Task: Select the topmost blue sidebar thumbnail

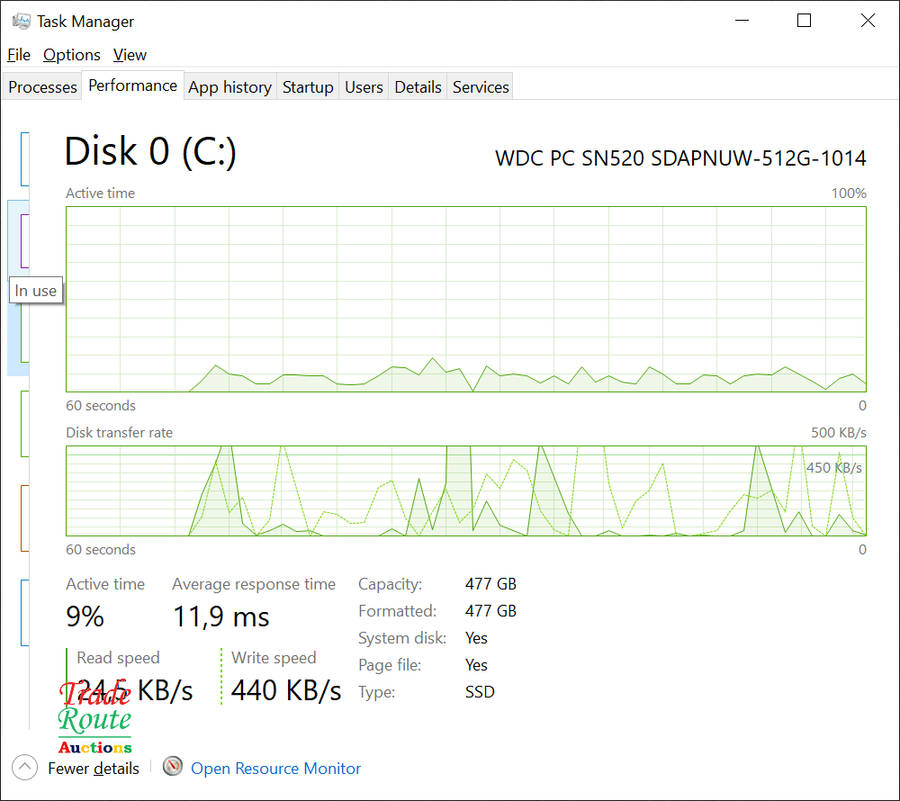Action: (x=24, y=158)
